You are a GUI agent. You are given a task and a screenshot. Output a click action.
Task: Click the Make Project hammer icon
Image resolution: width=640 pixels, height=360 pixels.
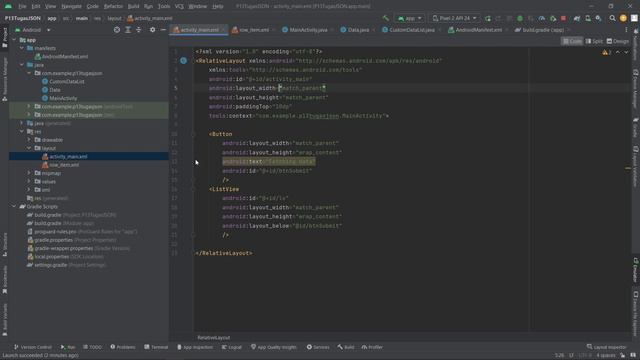pyautogui.click(x=385, y=18)
